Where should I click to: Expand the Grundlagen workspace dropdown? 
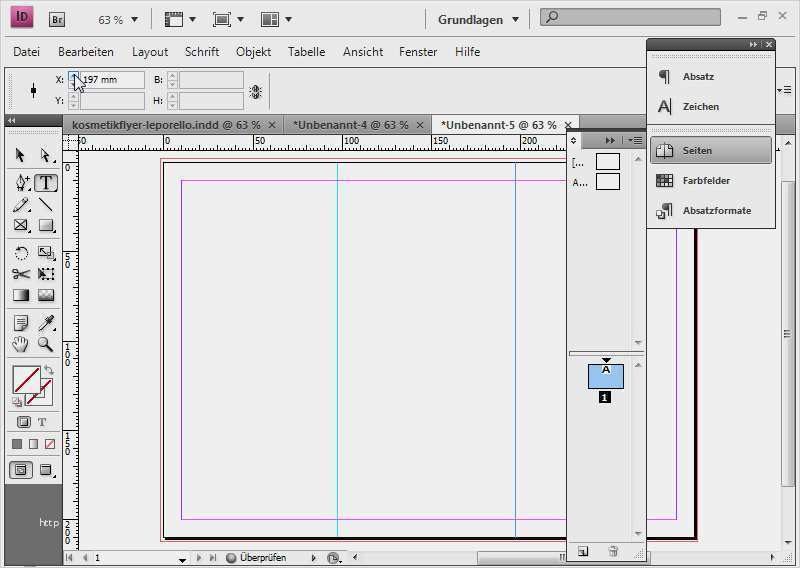pos(479,19)
